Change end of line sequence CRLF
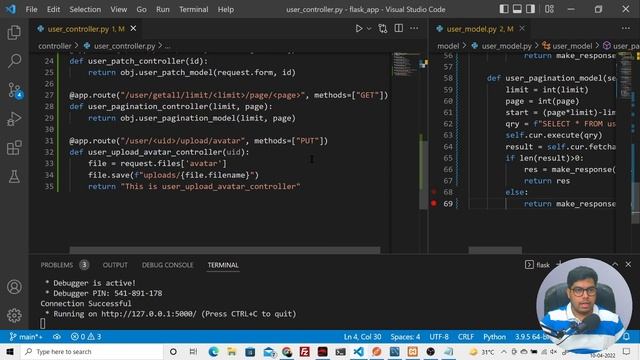The height and width of the screenshot is (360, 640). (466, 337)
